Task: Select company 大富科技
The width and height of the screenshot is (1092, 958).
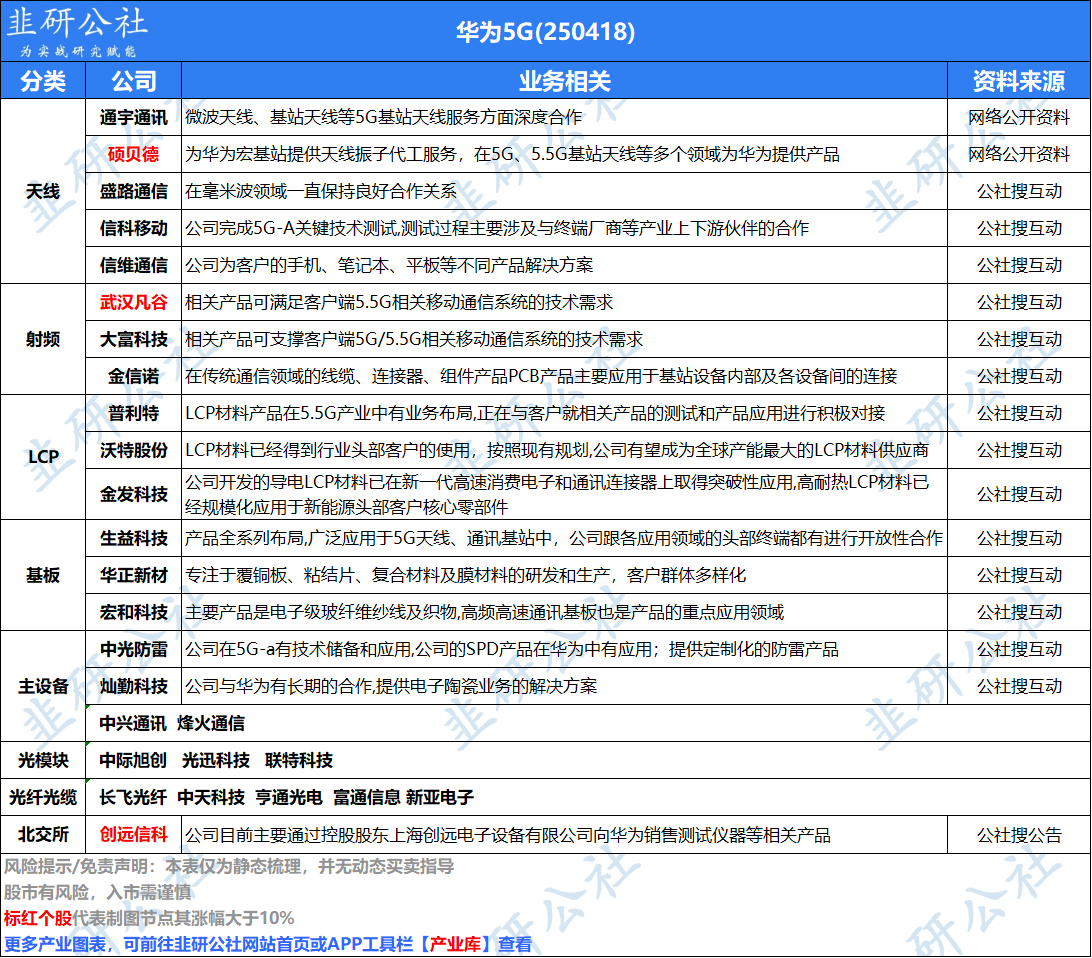Action: pyautogui.click(x=134, y=339)
